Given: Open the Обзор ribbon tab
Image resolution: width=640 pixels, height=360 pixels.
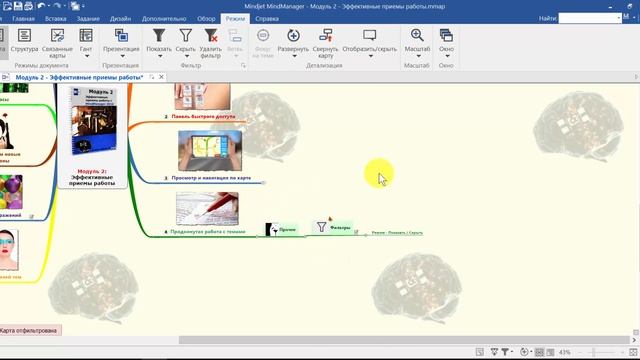Looking at the screenshot, I should (x=206, y=18).
